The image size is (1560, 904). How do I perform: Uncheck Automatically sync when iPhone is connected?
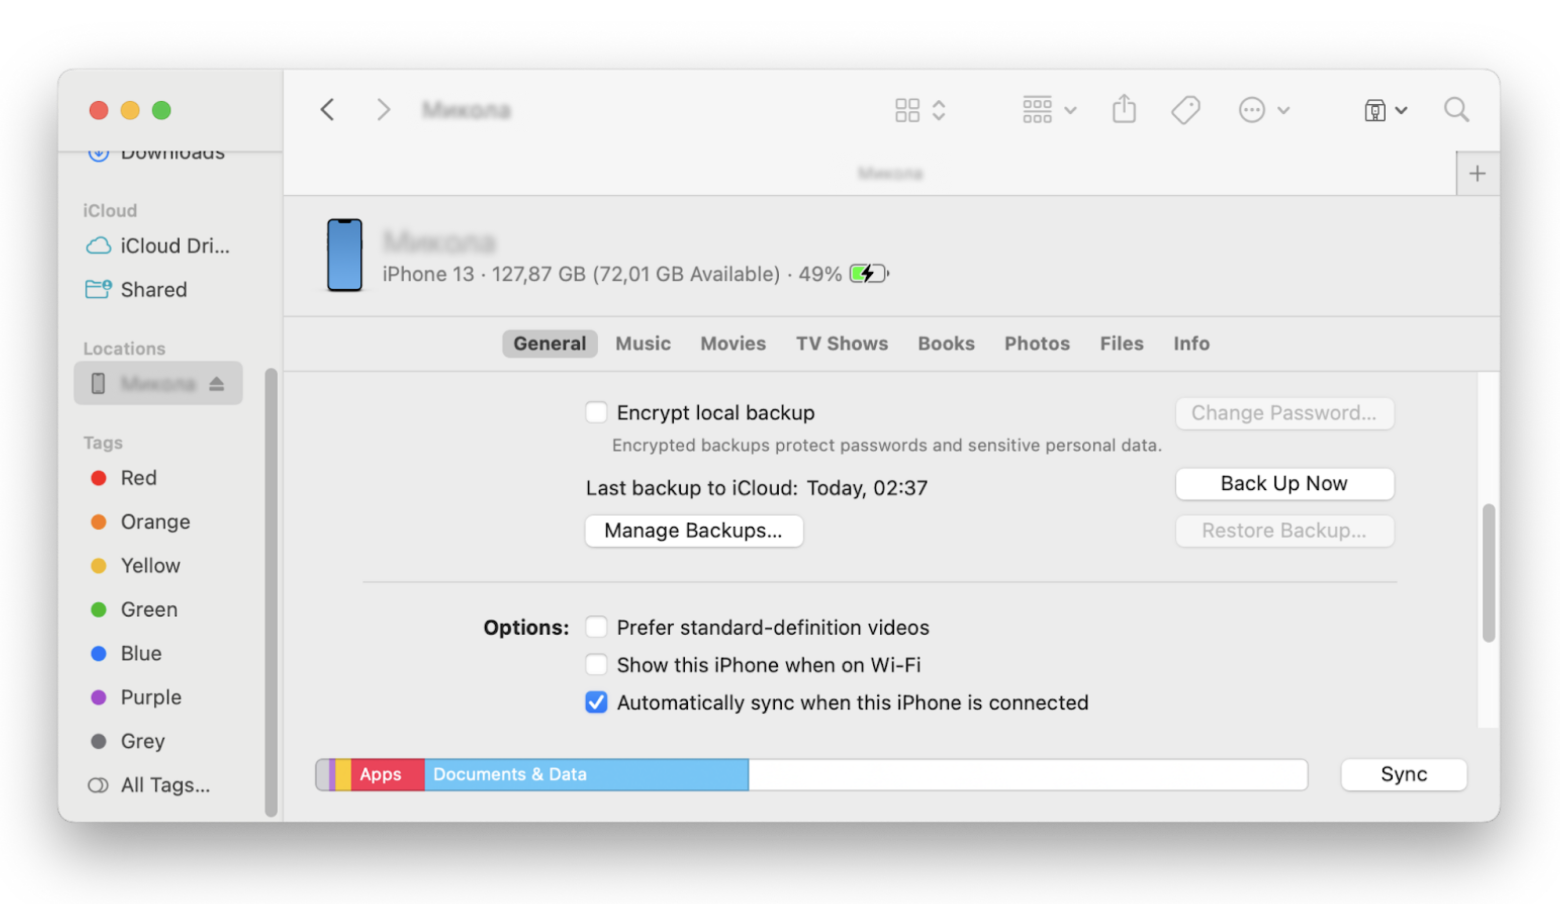point(596,703)
